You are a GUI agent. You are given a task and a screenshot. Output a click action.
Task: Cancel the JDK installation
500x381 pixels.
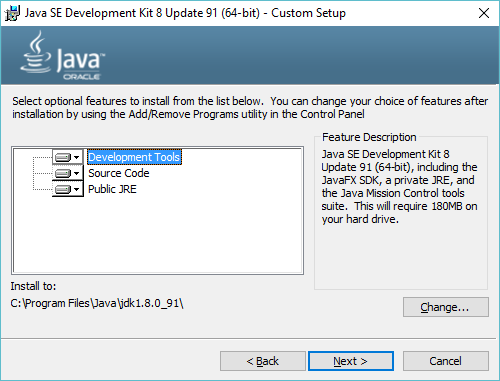(446, 361)
